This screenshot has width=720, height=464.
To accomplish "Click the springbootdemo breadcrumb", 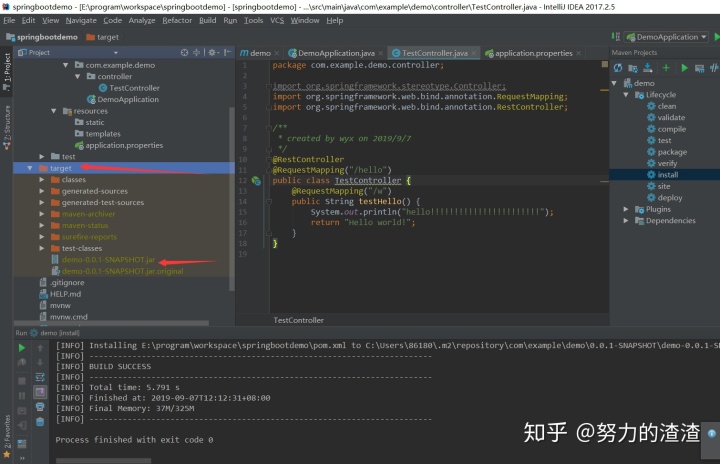I will click(42, 37).
